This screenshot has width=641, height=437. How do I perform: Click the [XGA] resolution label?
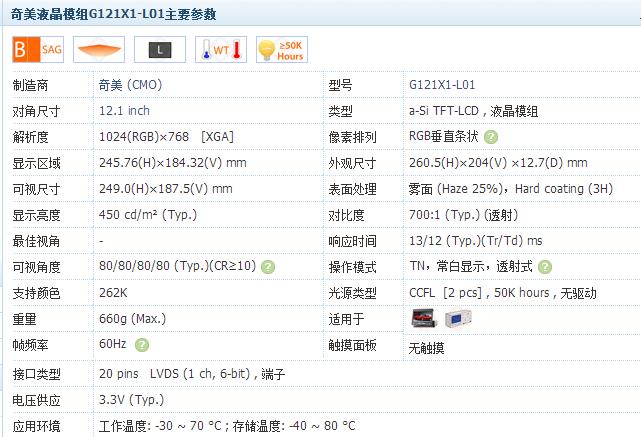point(217,137)
